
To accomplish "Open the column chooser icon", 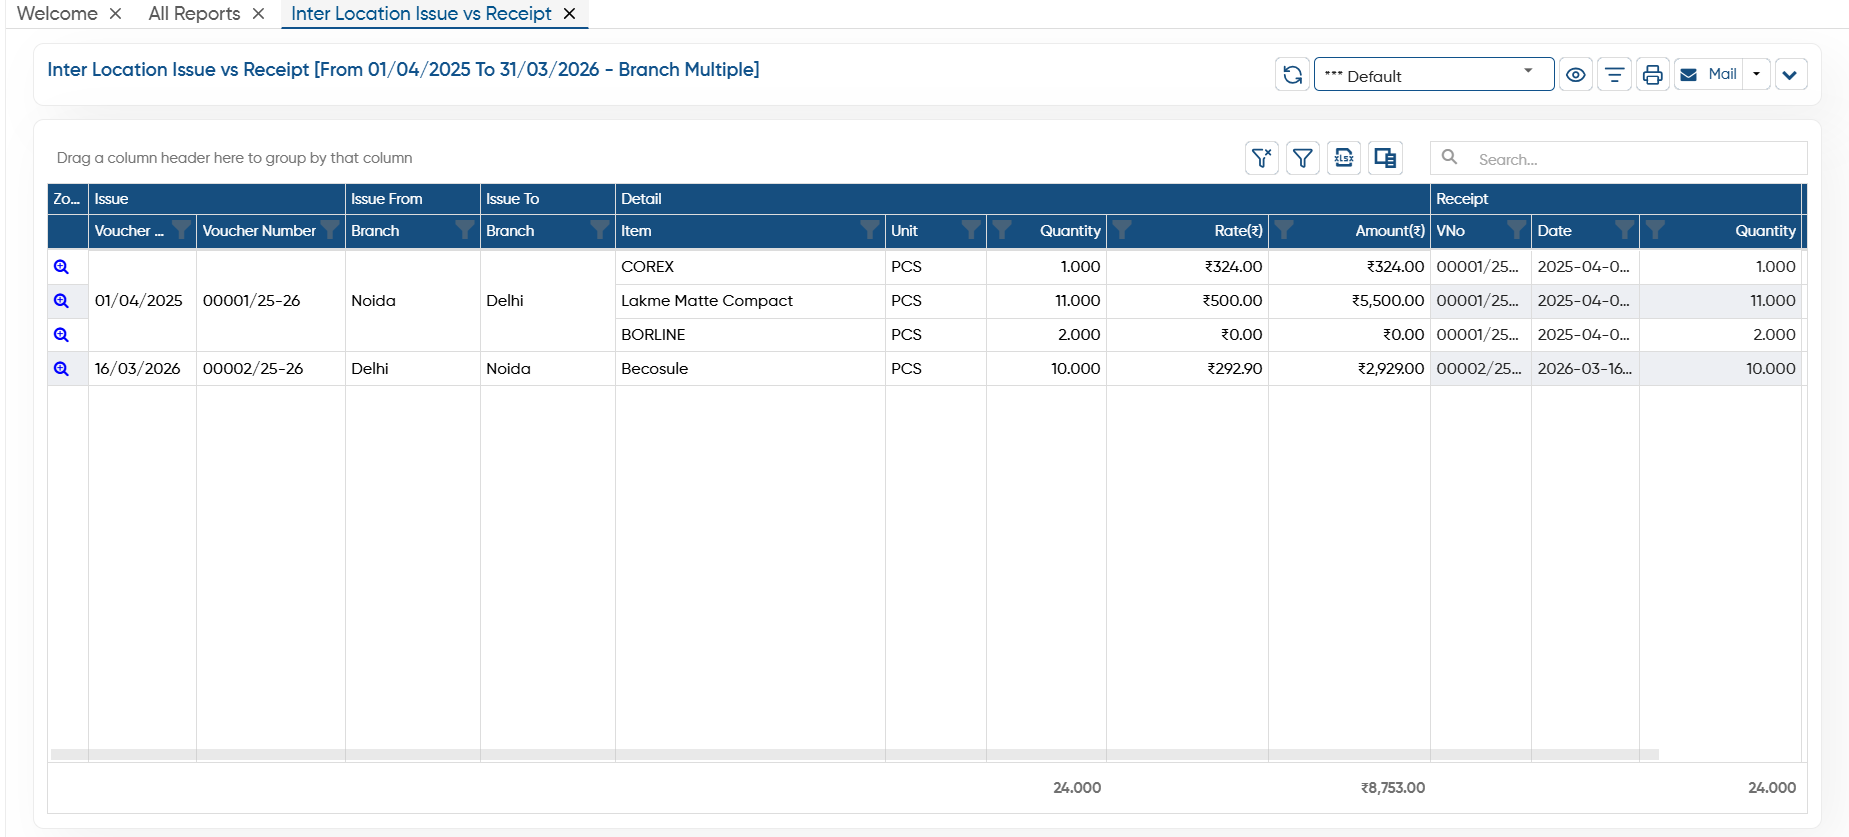I will click(x=1385, y=158).
